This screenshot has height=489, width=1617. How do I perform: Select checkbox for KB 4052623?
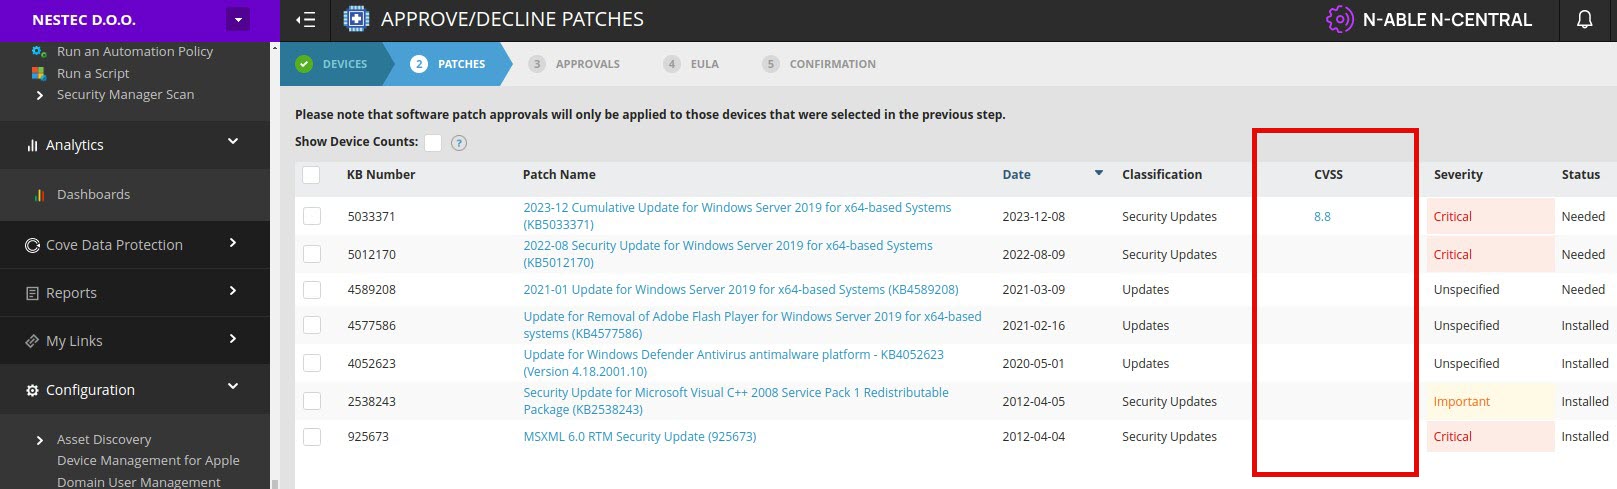click(x=312, y=363)
